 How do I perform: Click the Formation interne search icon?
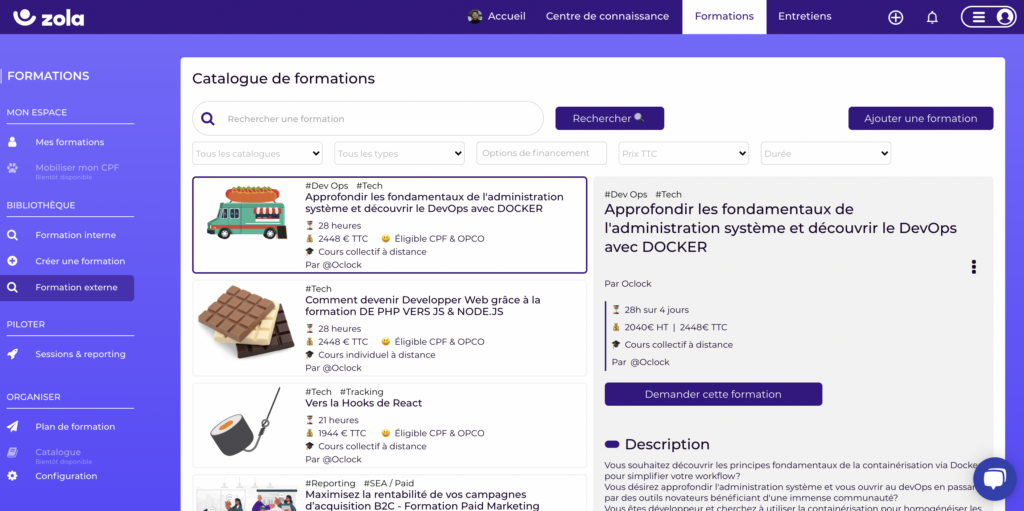coord(12,235)
